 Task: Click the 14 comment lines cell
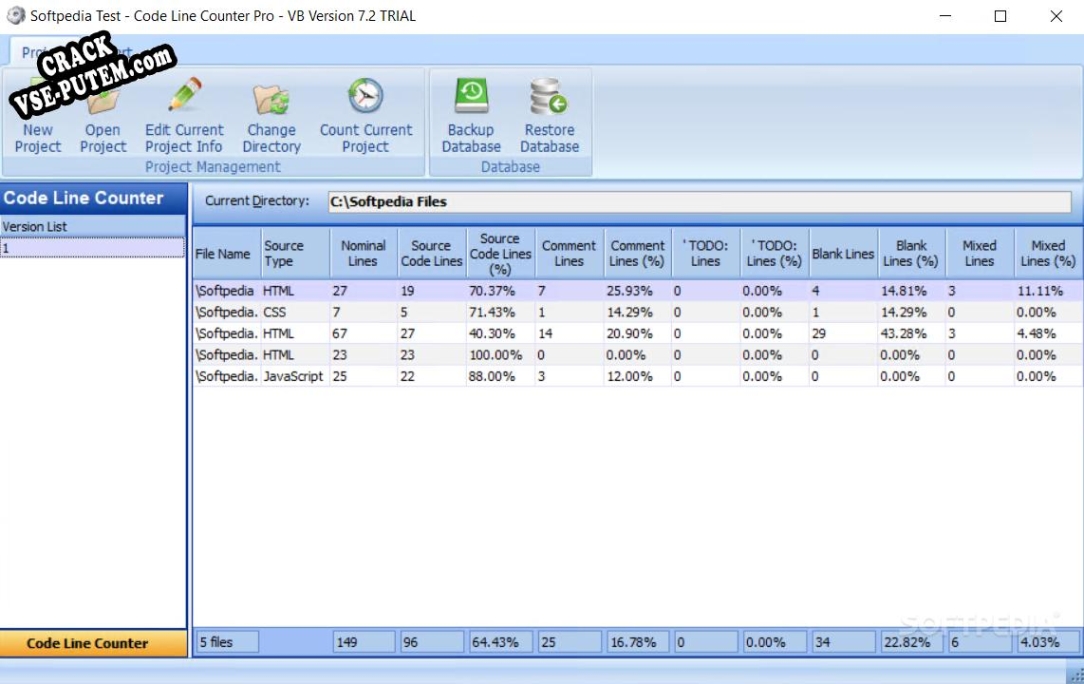pyautogui.click(x=569, y=333)
